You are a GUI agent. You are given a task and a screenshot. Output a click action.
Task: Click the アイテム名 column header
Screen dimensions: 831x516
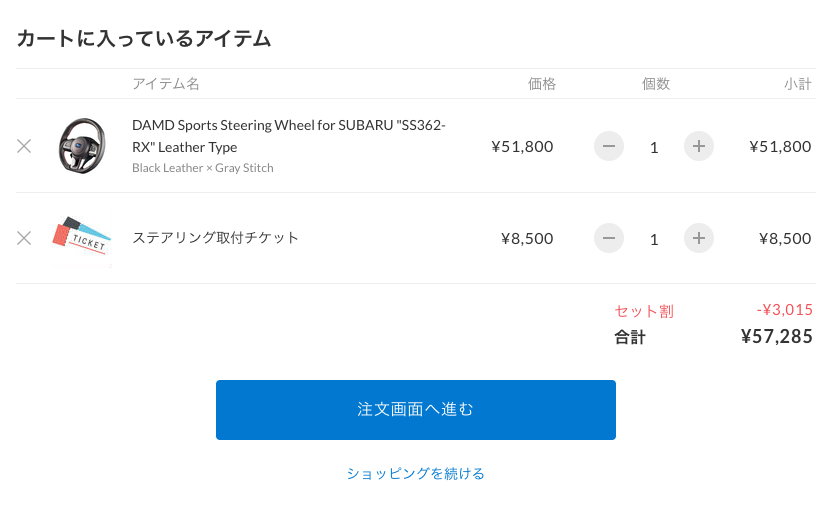tap(166, 84)
